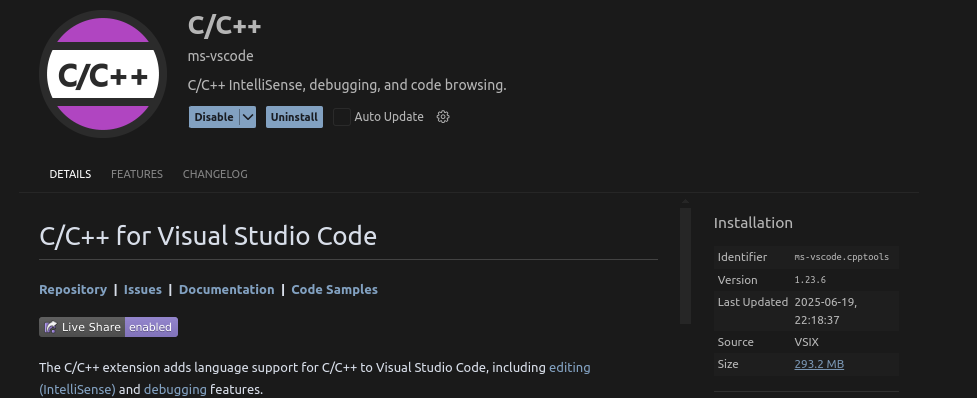The image size is (977, 398).
Task: Switch to the CHANGELOG tab
Action: pyautogui.click(x=215, y=174)
